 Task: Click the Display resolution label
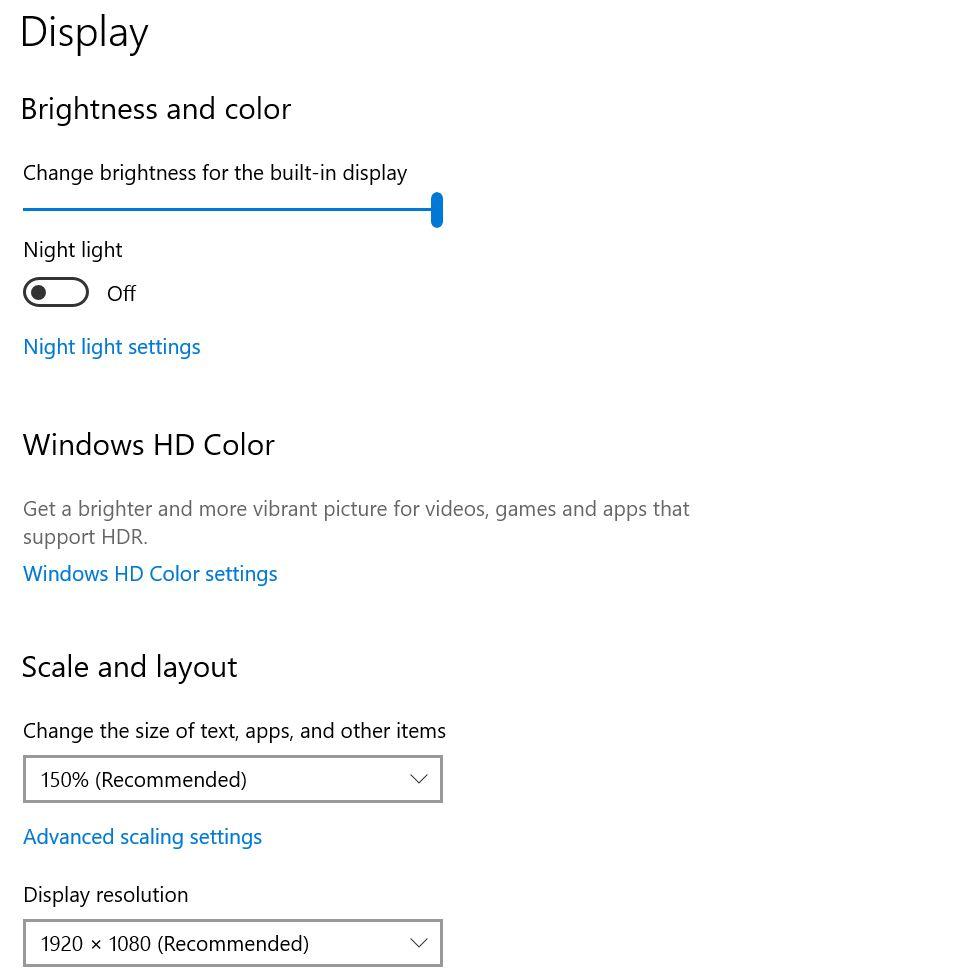tap(106, 895)
